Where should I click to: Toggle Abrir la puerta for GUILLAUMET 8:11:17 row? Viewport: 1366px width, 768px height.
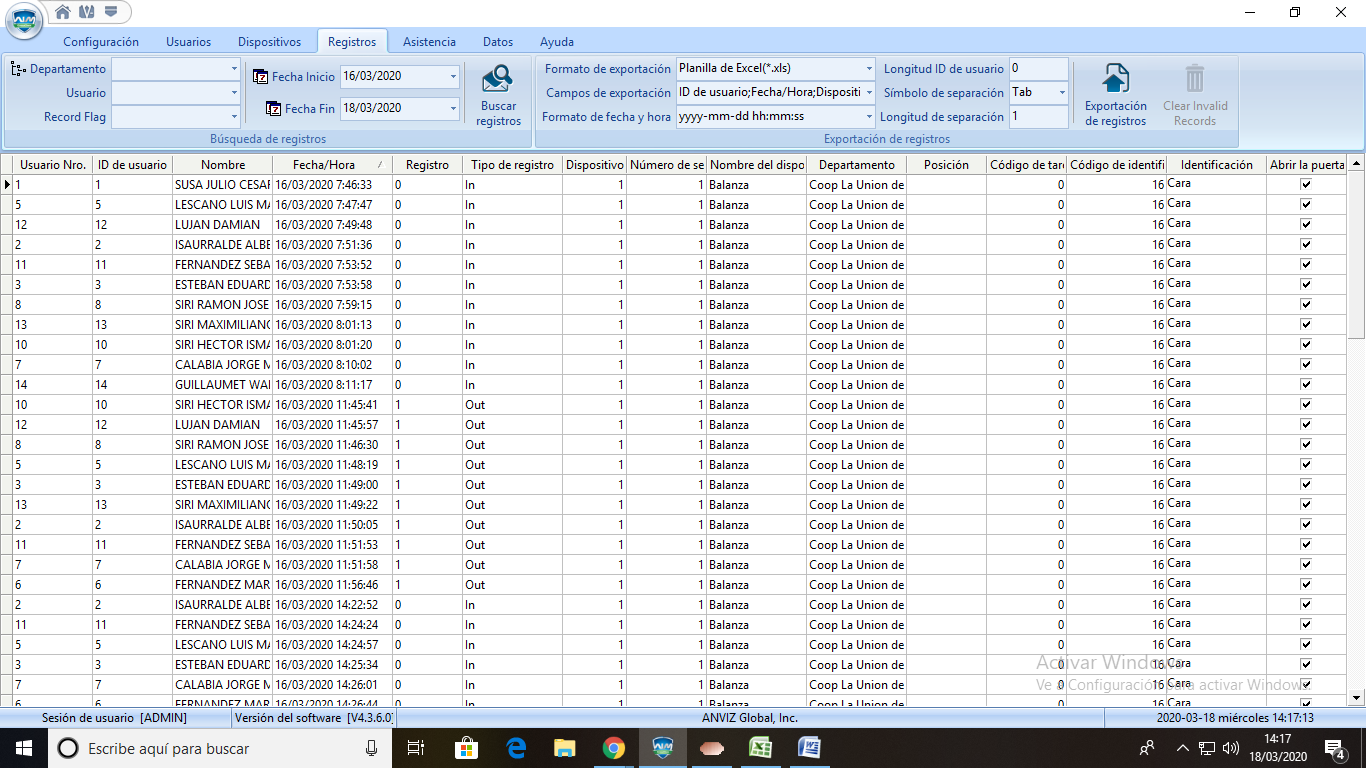click(x=1306, y=385)
